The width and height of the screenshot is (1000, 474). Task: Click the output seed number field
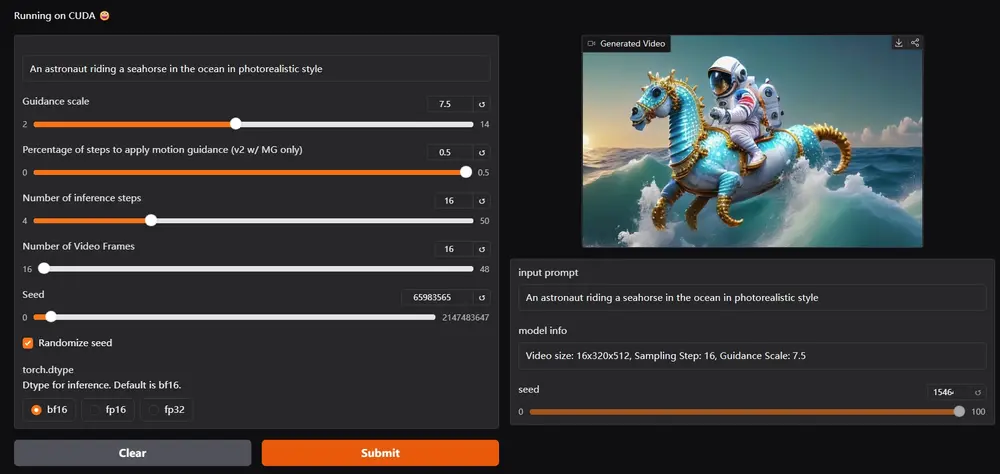[x=948, y=392]
